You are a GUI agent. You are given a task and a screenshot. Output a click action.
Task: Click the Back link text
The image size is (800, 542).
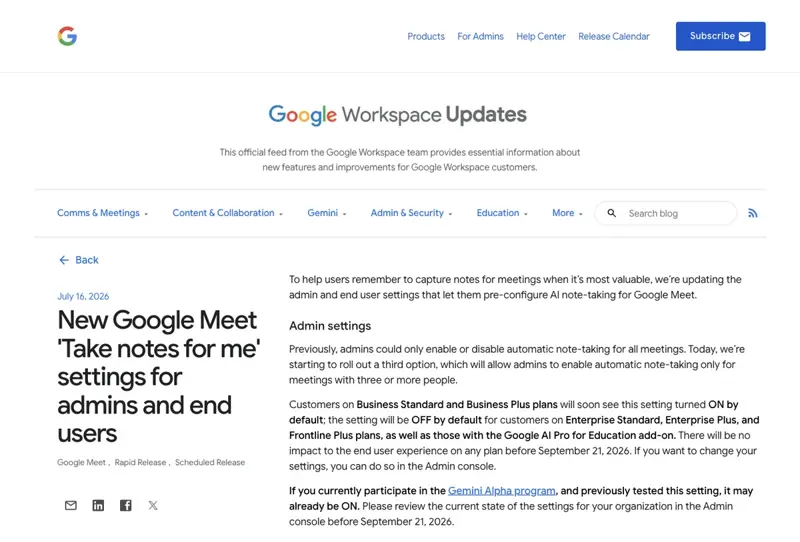(87, 260)
